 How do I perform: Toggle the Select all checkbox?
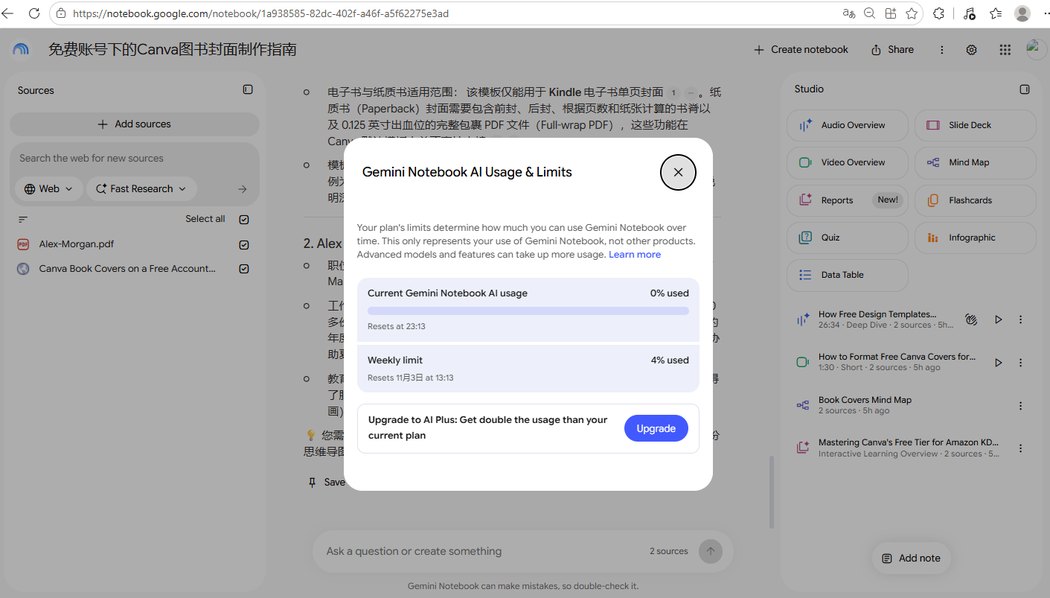[244, 219]
